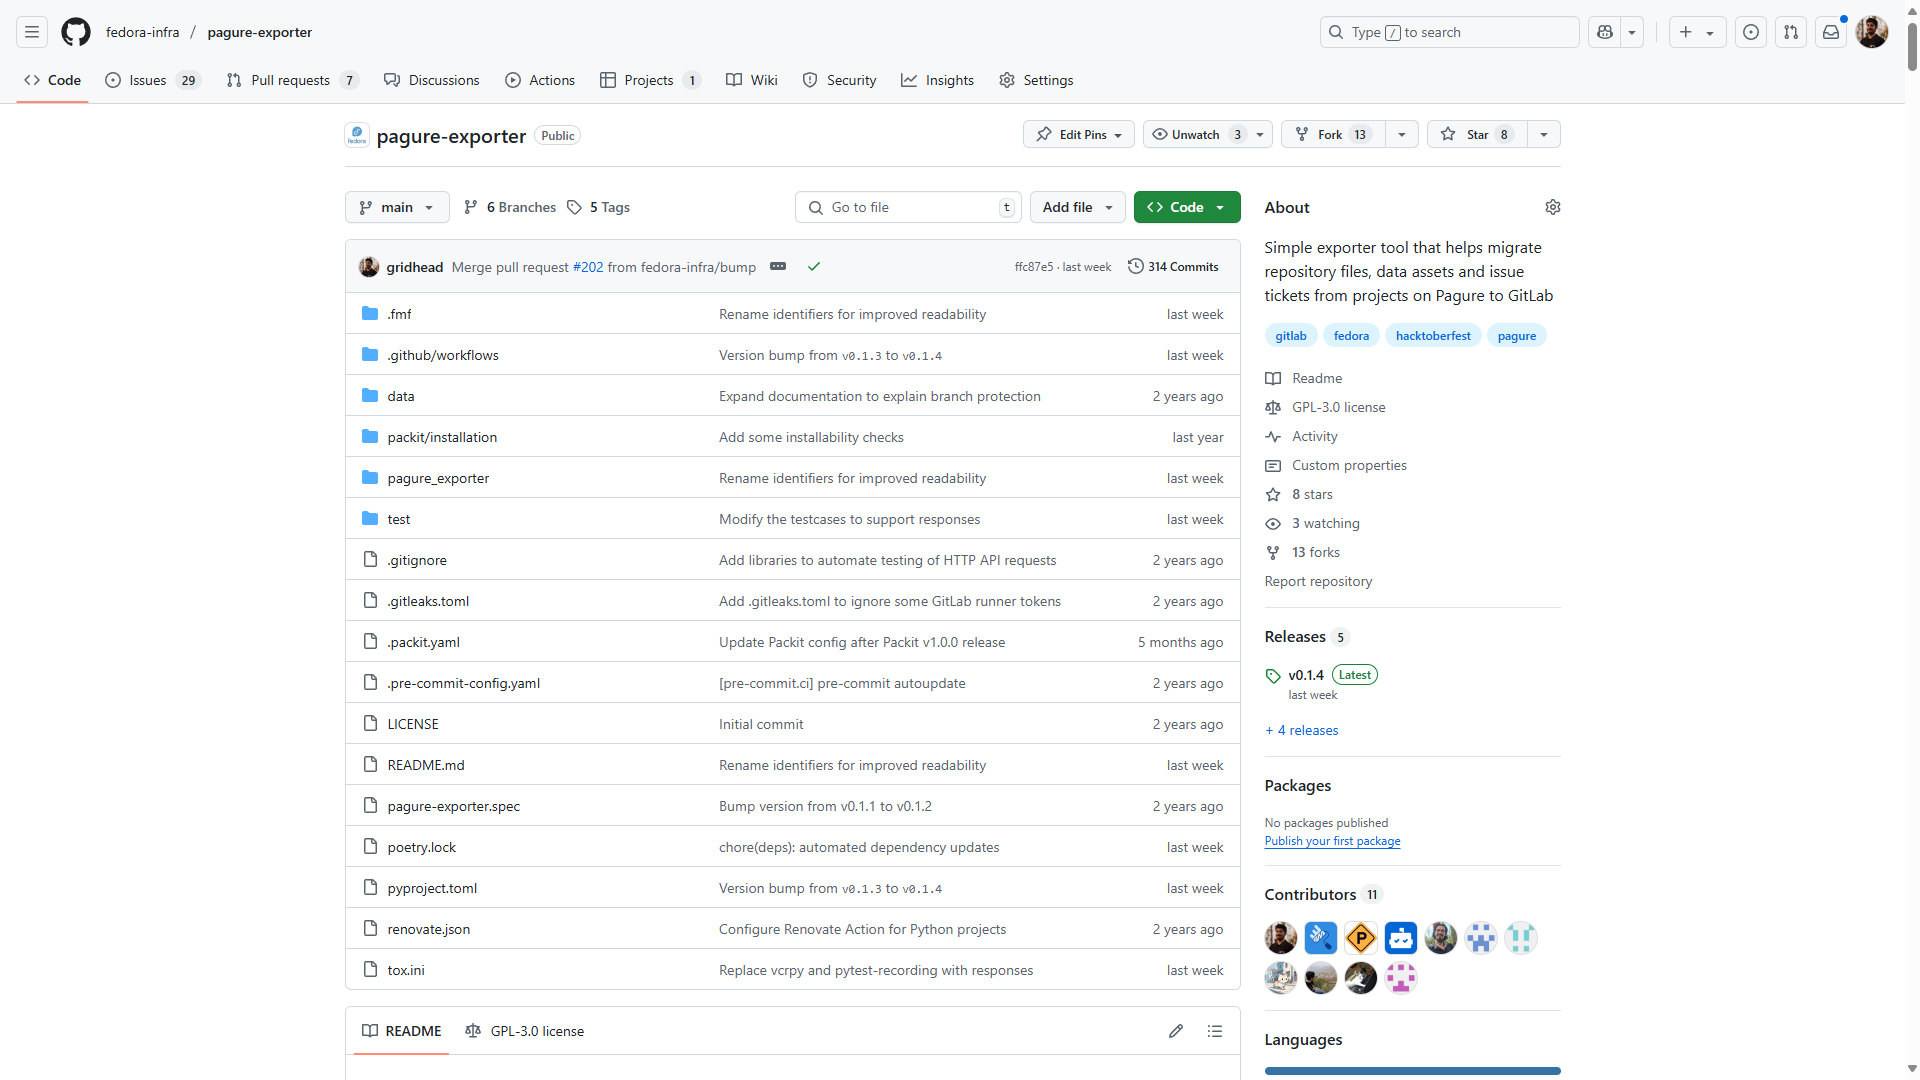Open Copilot dropdown arrow in header
Screen dimensions: 1920x1080
[x=1632, y=32]
